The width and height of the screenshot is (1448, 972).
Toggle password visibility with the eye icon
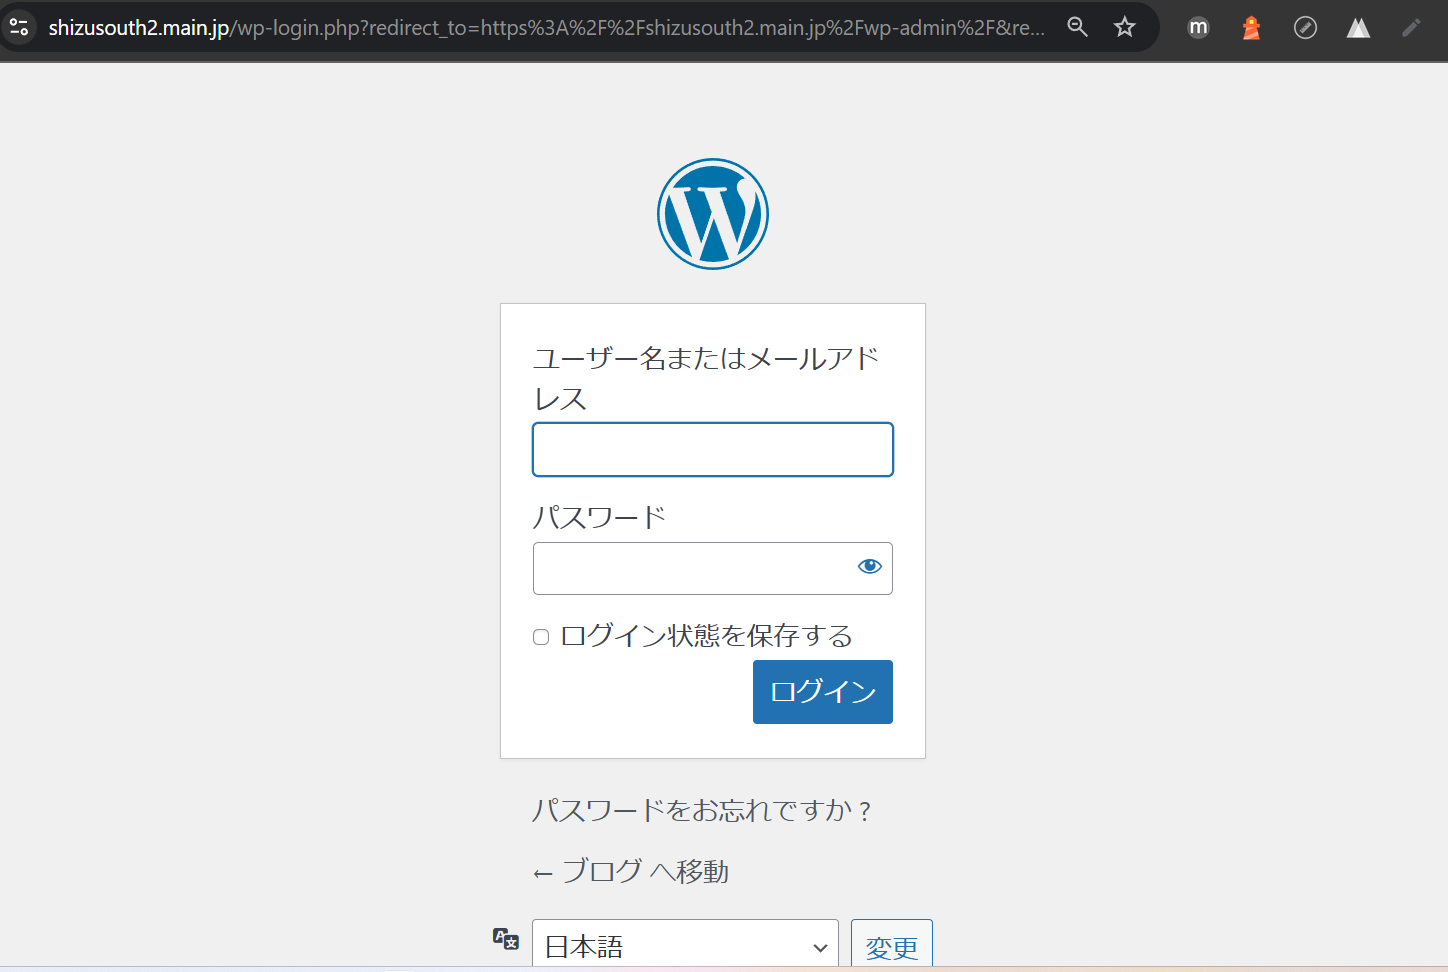pyautogui.click(x=869, y=567)
